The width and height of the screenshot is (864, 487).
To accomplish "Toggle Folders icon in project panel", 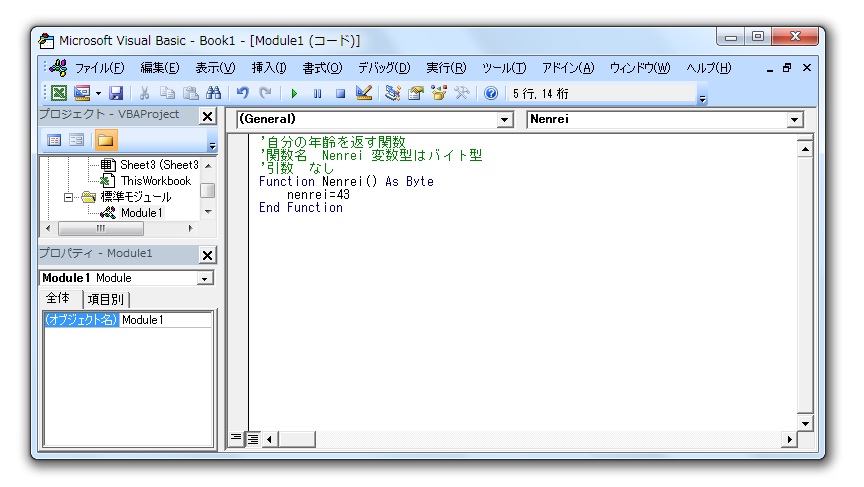I will tap(106, 140).
